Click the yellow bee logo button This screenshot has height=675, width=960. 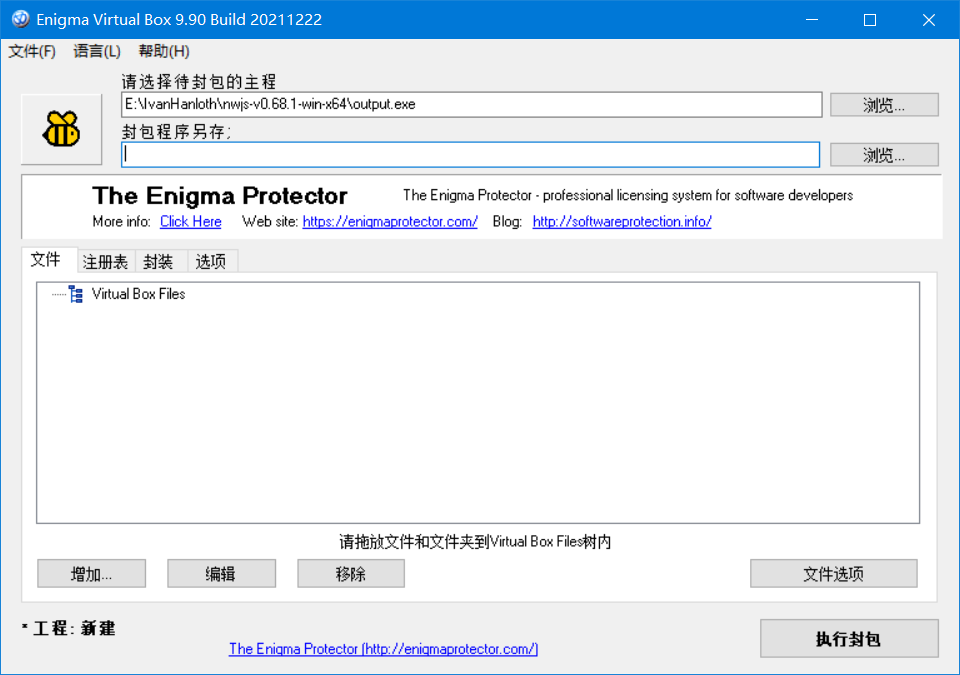click(61, 129)
